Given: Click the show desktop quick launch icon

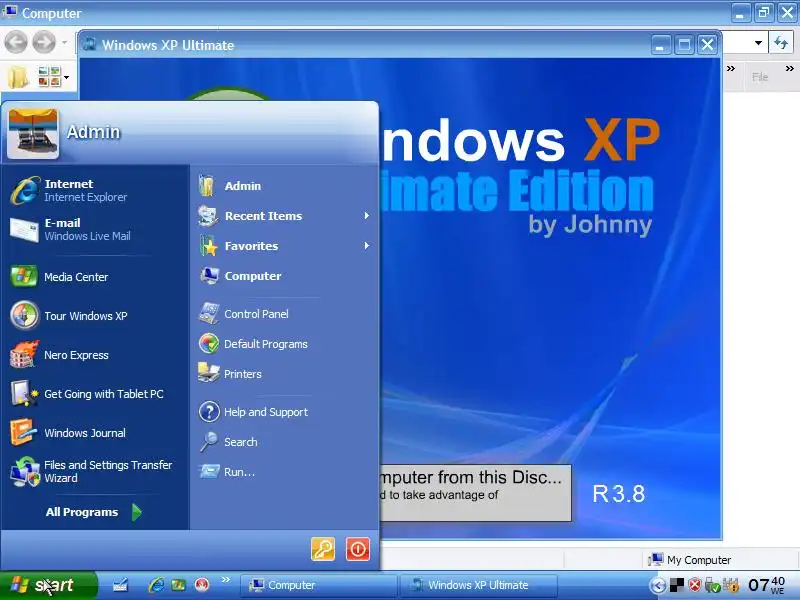Looking at the screenshot, I should (121, 585).
